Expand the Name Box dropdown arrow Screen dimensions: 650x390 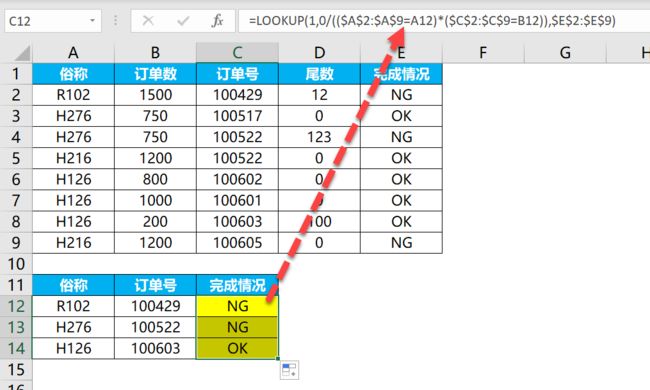pyautogui.click(x=92, y=20)
